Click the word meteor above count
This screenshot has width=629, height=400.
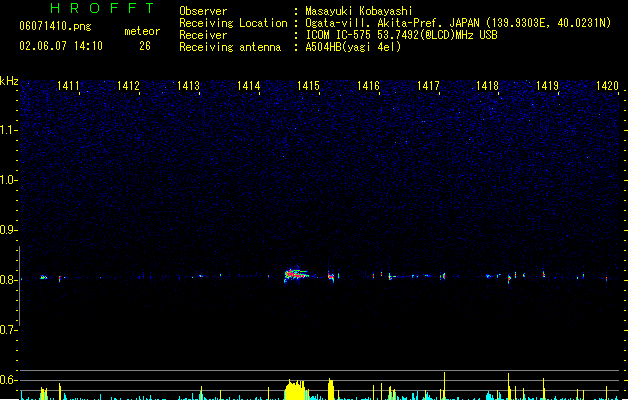click(142, 31)
